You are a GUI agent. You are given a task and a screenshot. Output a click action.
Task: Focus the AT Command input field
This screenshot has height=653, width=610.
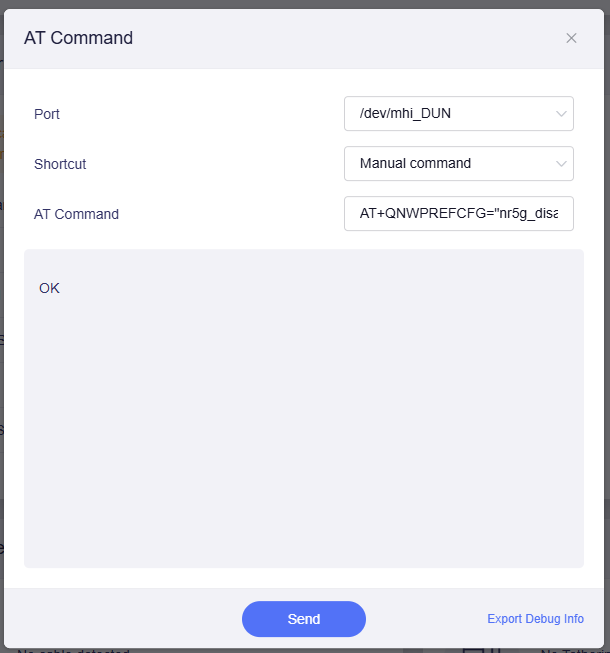[458, 214]
